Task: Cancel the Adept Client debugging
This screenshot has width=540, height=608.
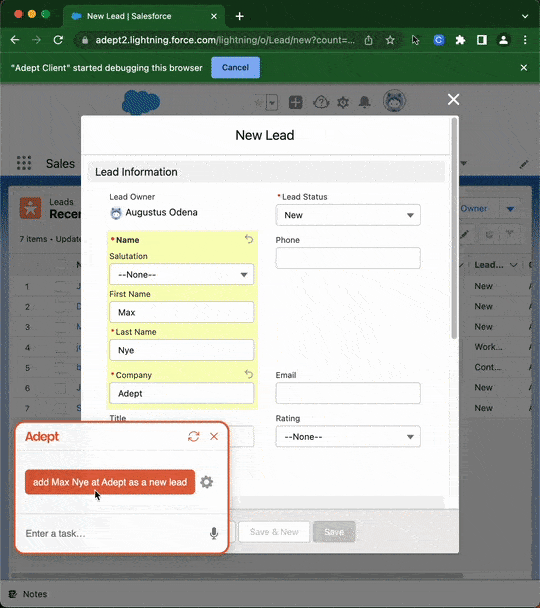Action: [235, 67]
